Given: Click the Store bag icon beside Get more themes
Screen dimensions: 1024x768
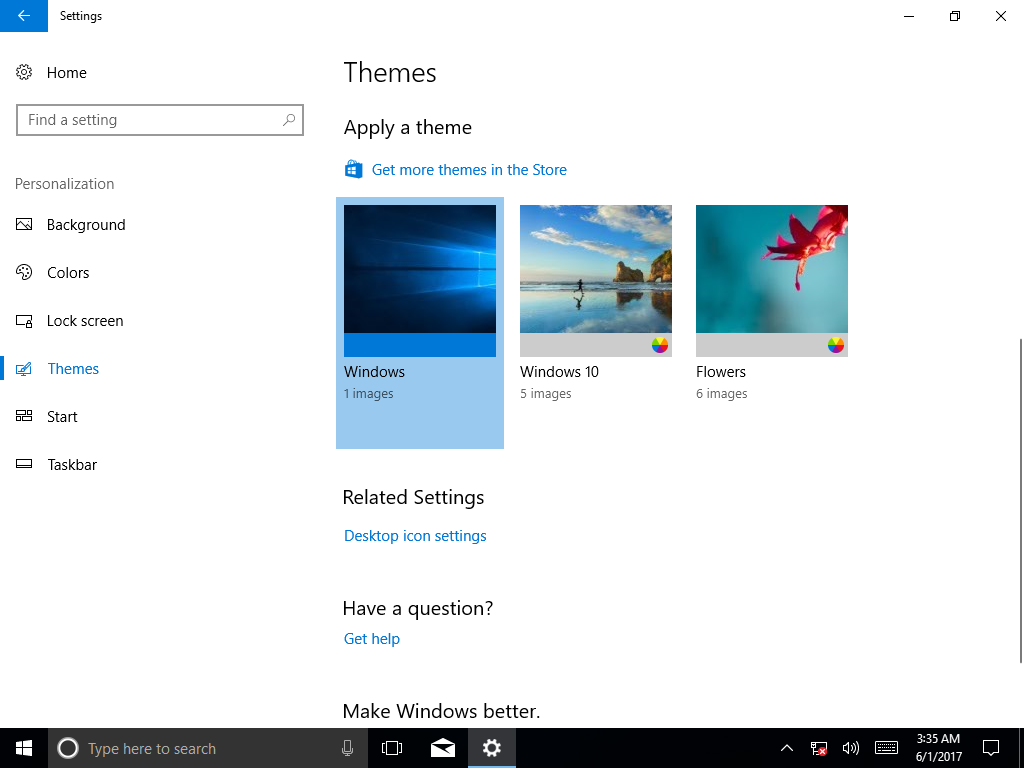Looking at the screenshot, I should click(353, 169).
